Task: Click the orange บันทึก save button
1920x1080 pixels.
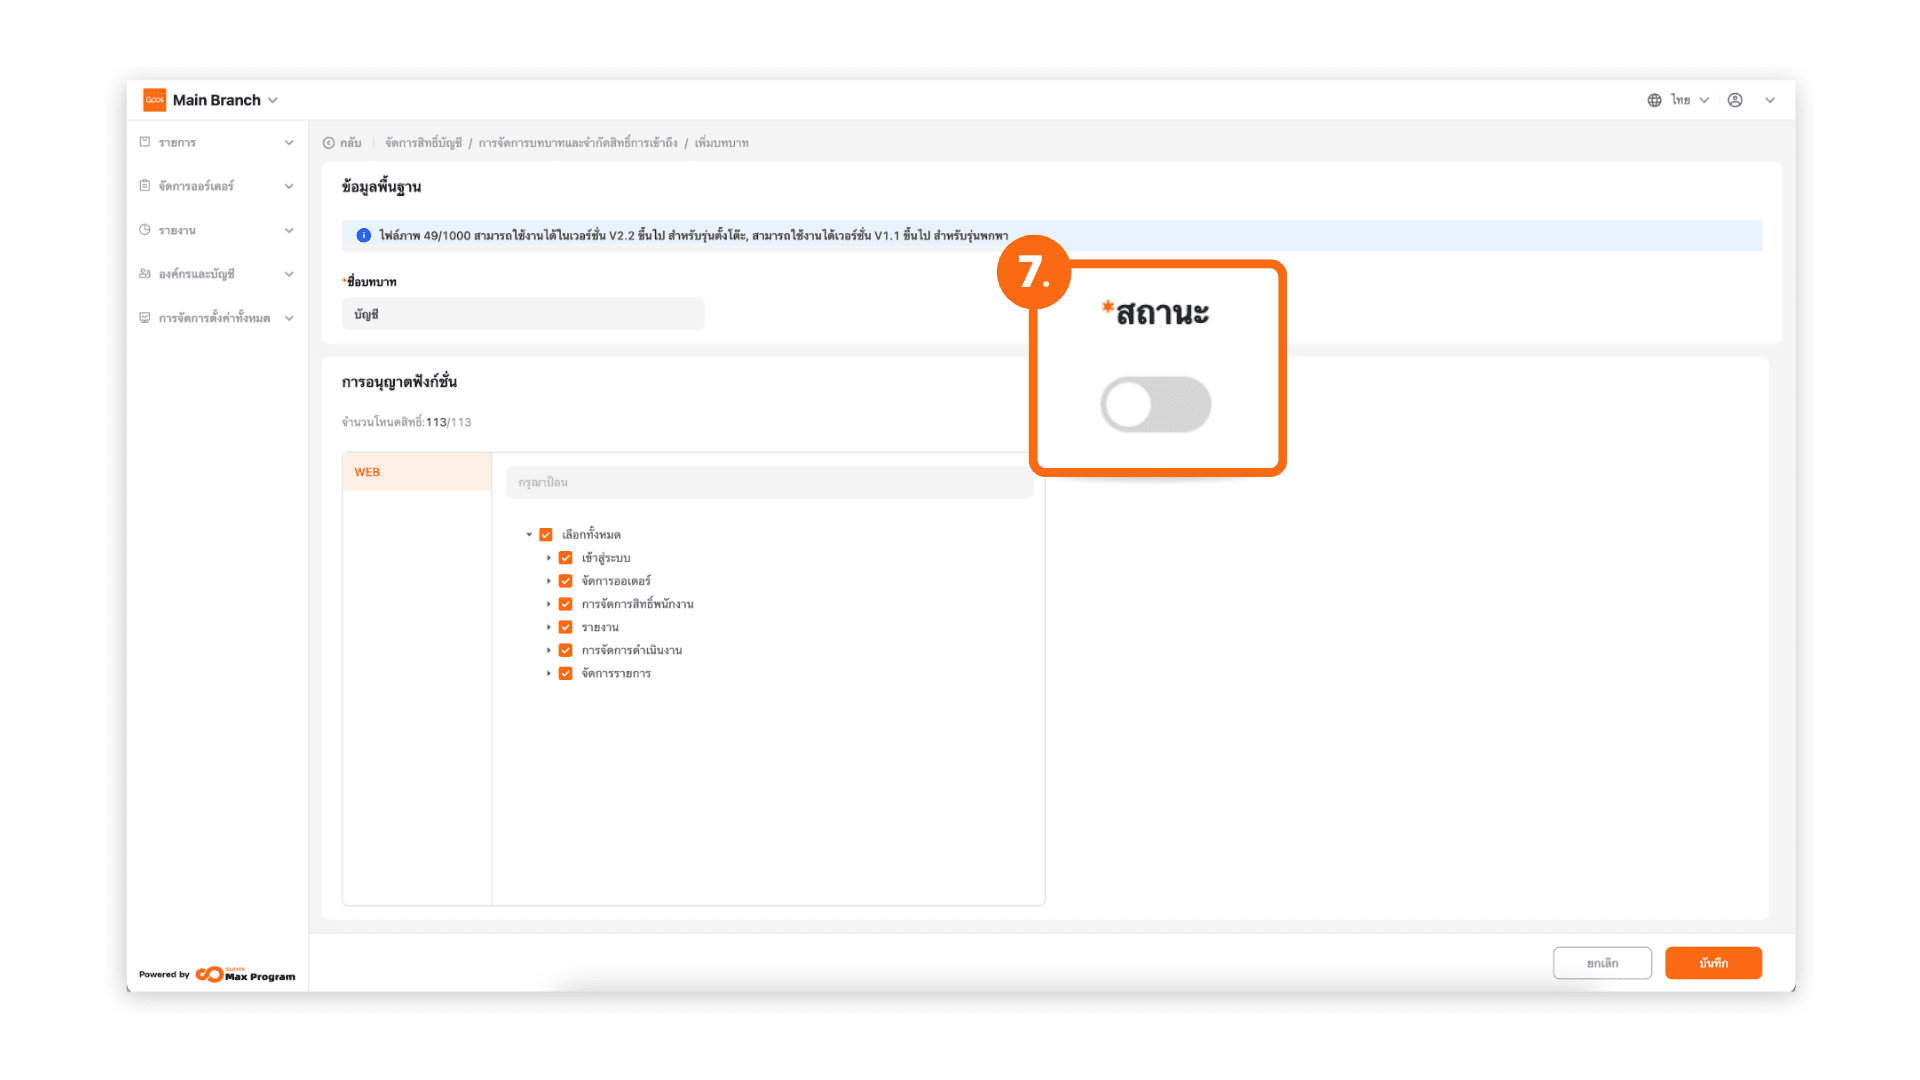Action: (1712, 963)
